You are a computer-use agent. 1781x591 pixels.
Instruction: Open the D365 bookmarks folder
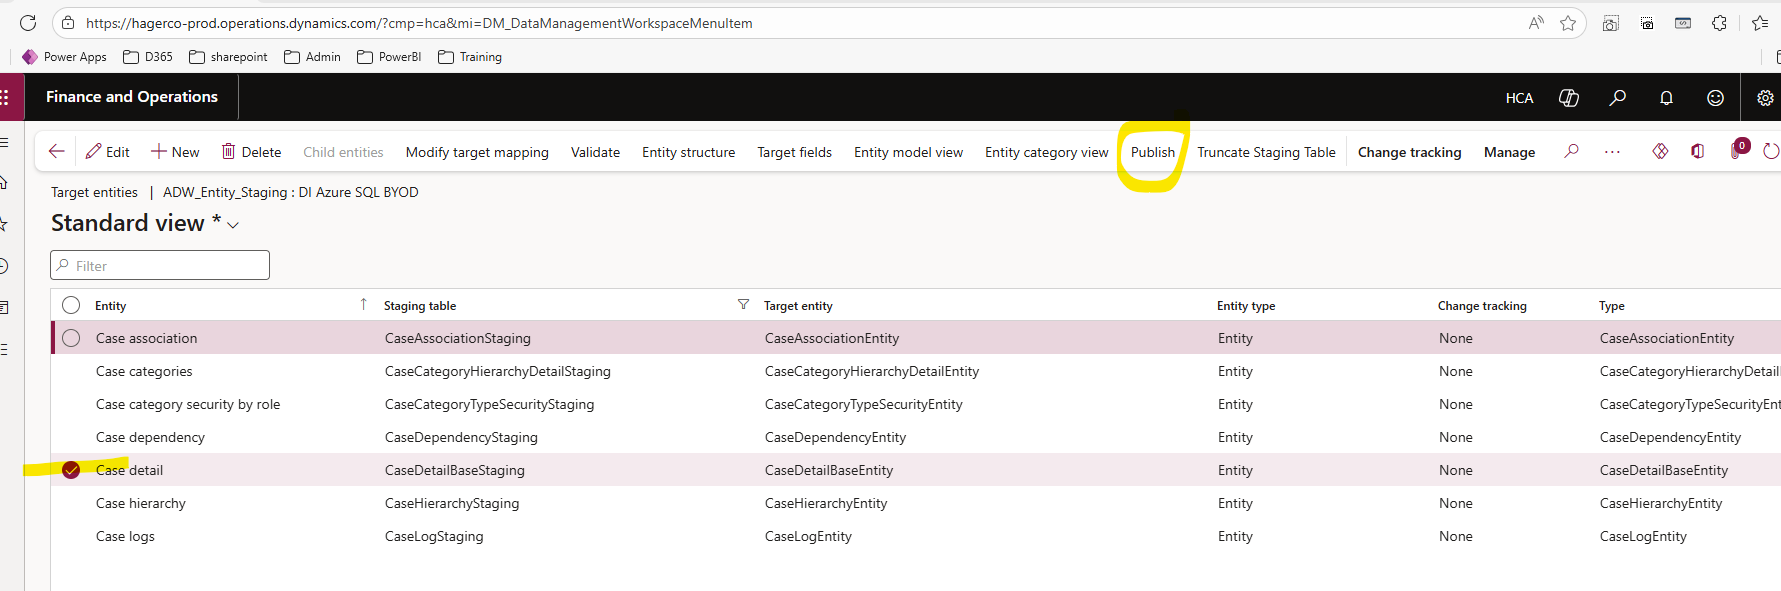pyautogui.click(x=148, y=57)
